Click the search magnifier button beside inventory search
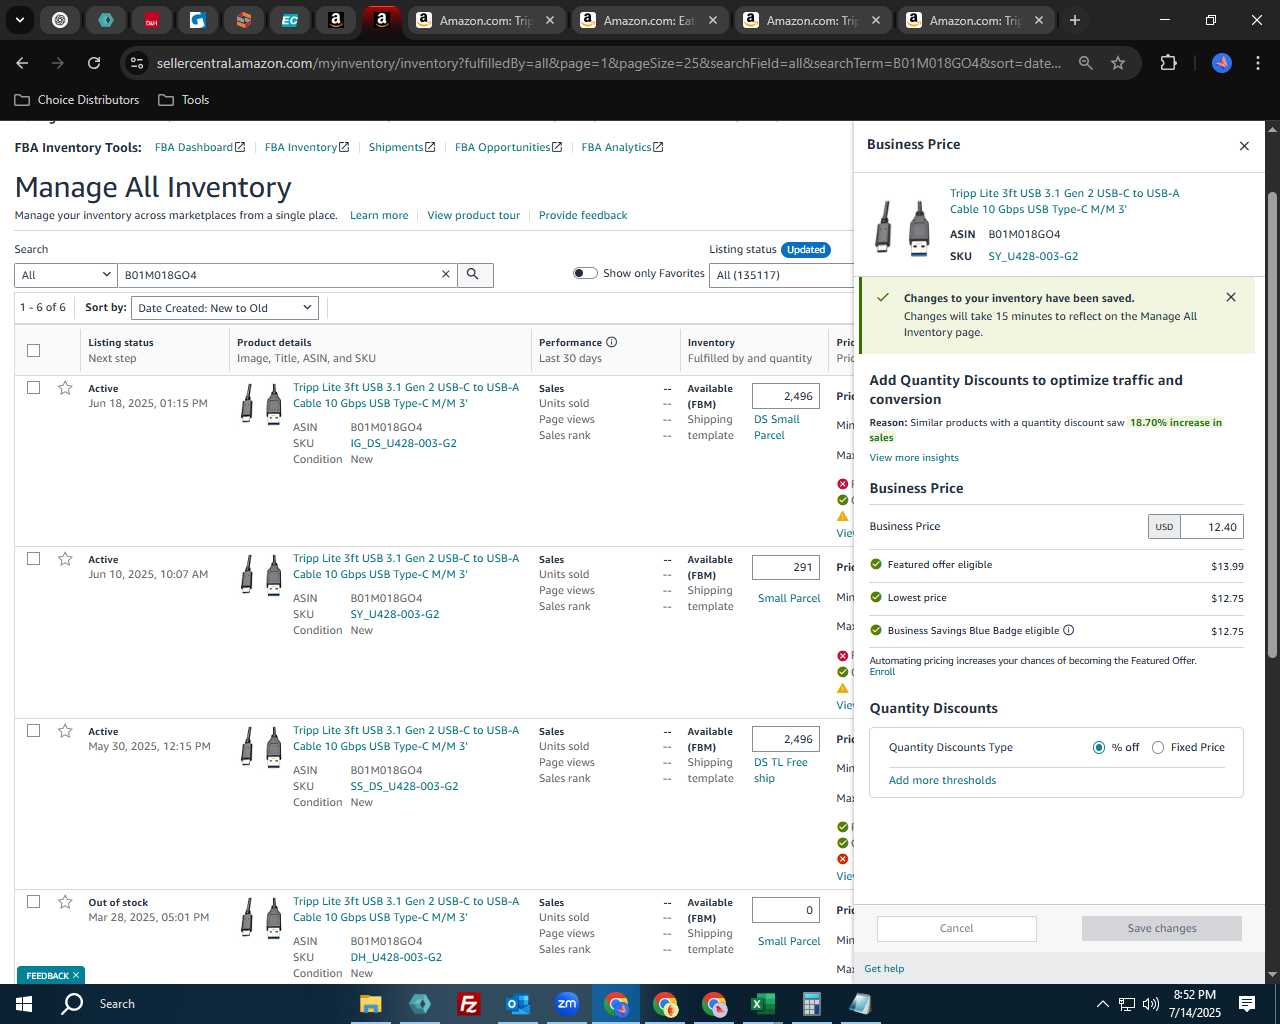The height and width of the screenshot is (1024, 1280). pos(474,275)
